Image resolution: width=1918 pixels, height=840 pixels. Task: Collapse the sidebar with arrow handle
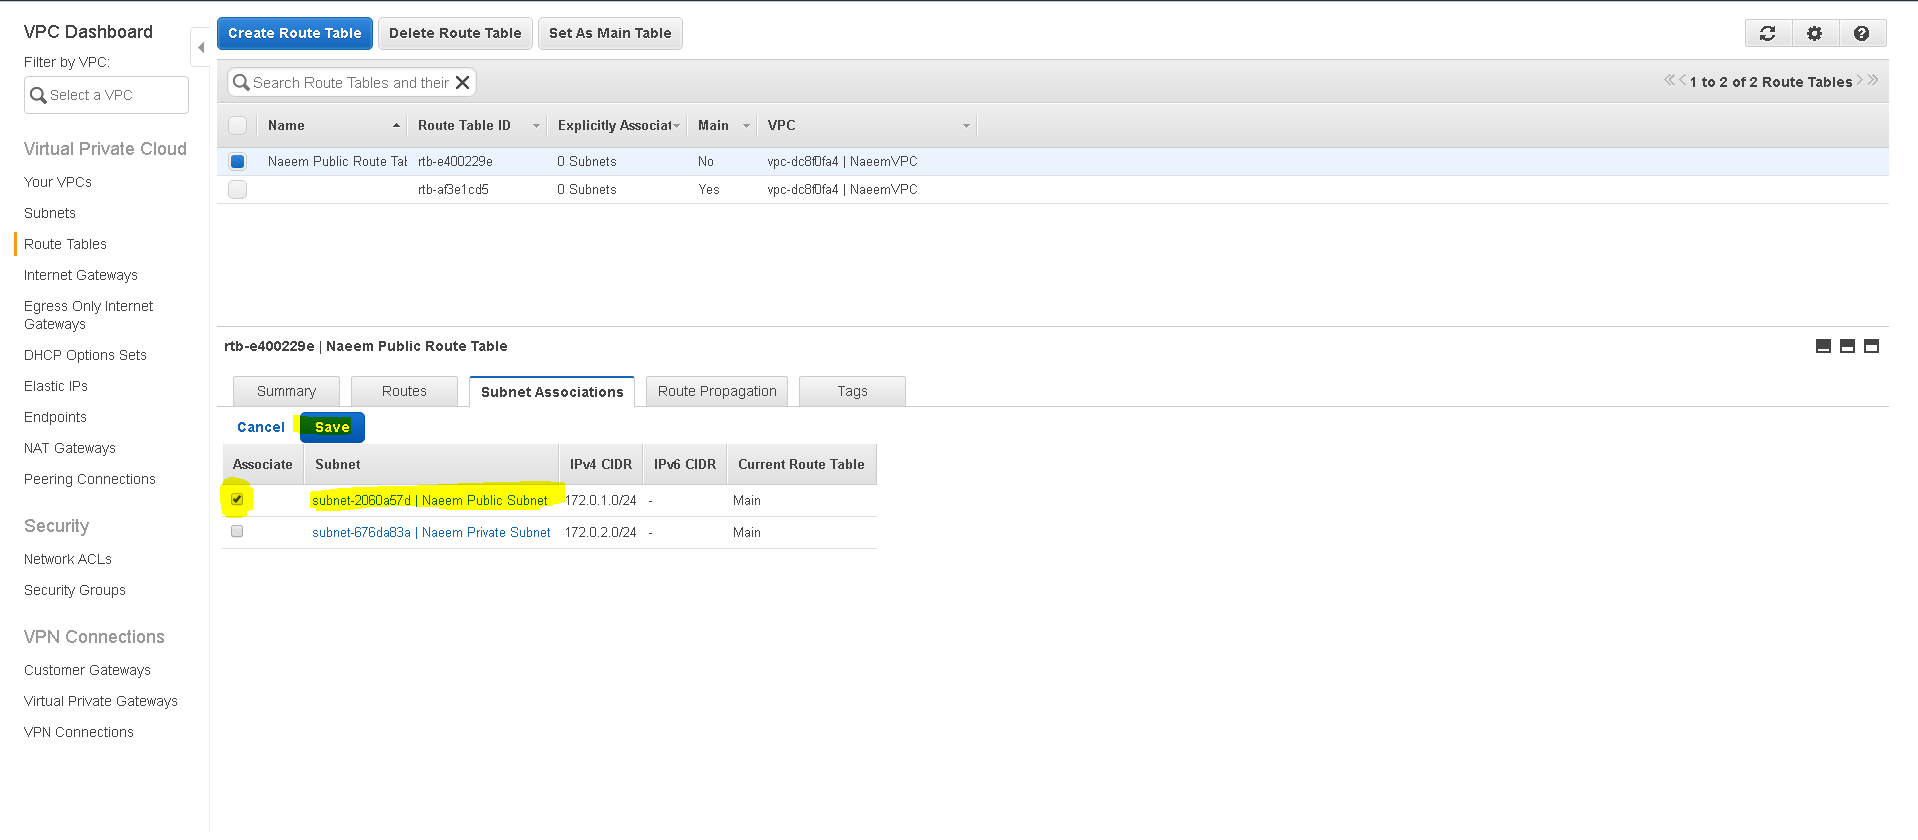tap(201, 47)
